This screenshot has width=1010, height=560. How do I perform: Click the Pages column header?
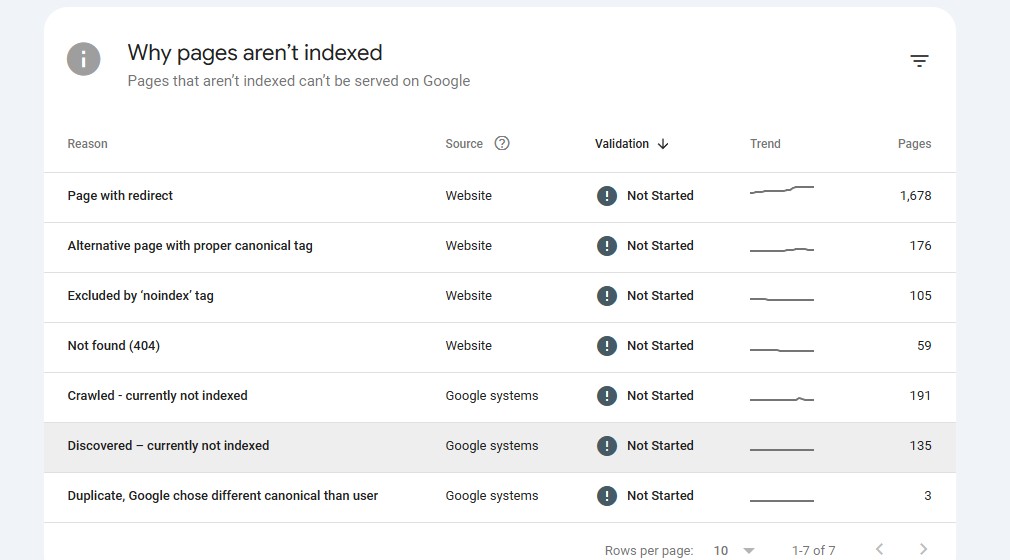tap(915, 144)
